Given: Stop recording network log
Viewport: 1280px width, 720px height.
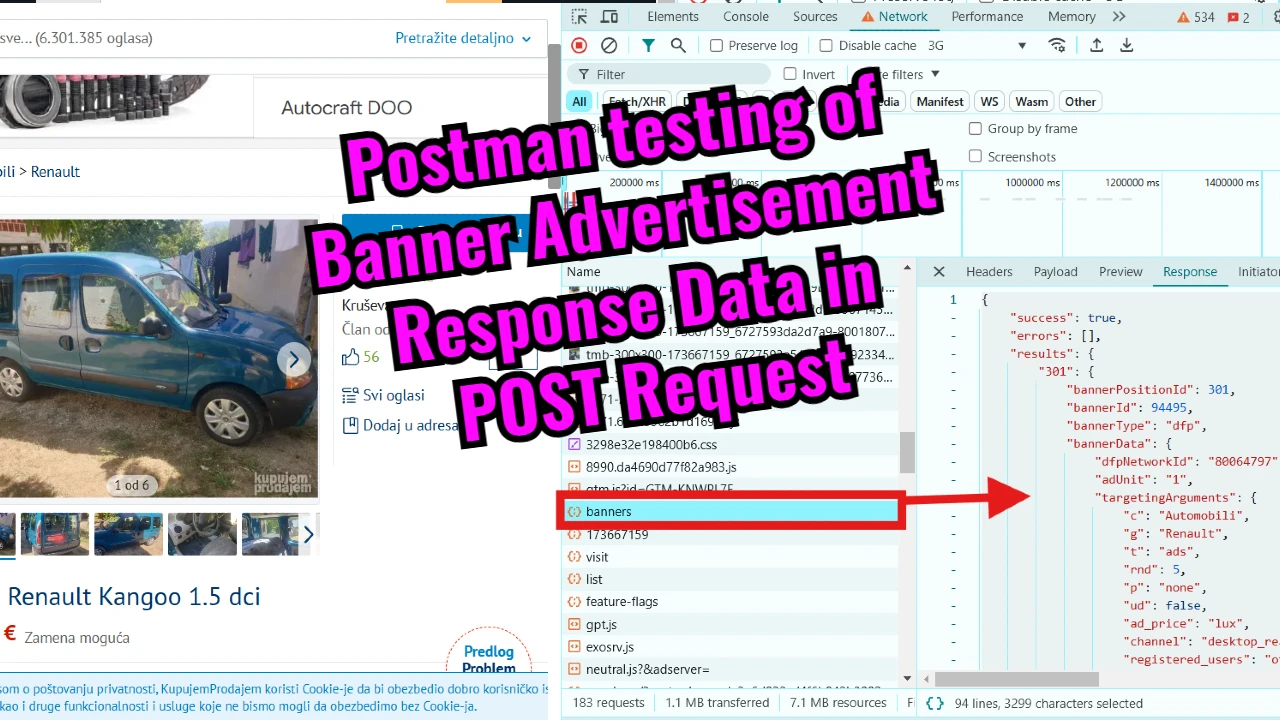Looking at the screenshot, I should 578,45.
